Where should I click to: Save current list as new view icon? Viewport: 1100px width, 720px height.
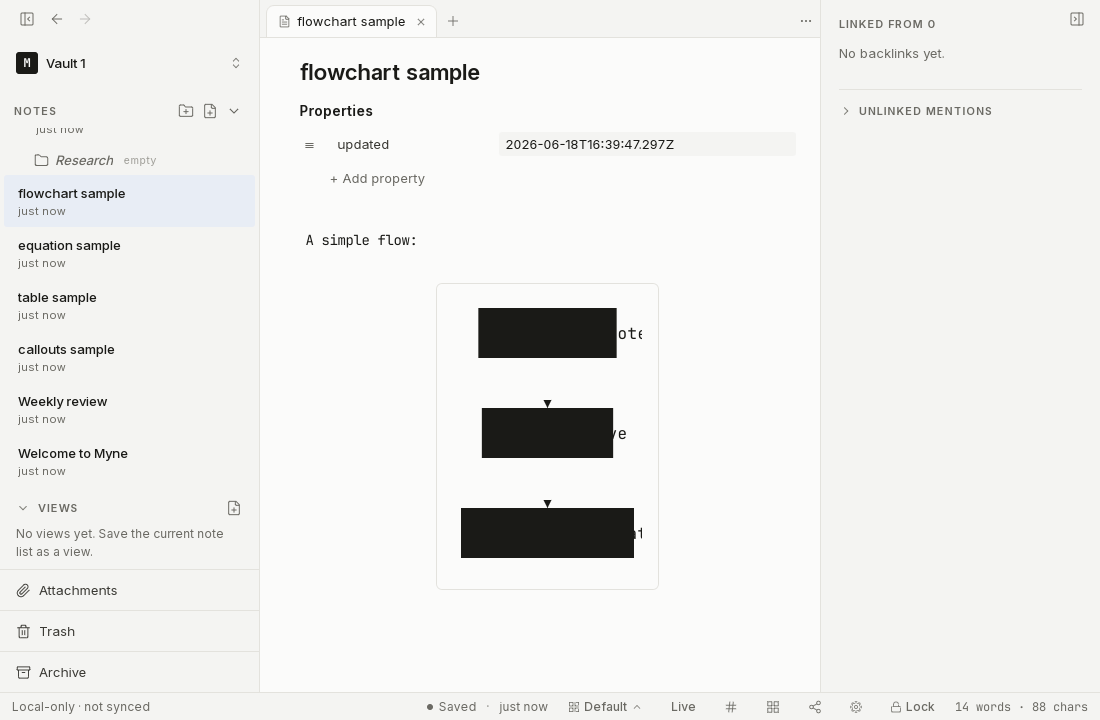pos(234,508)
